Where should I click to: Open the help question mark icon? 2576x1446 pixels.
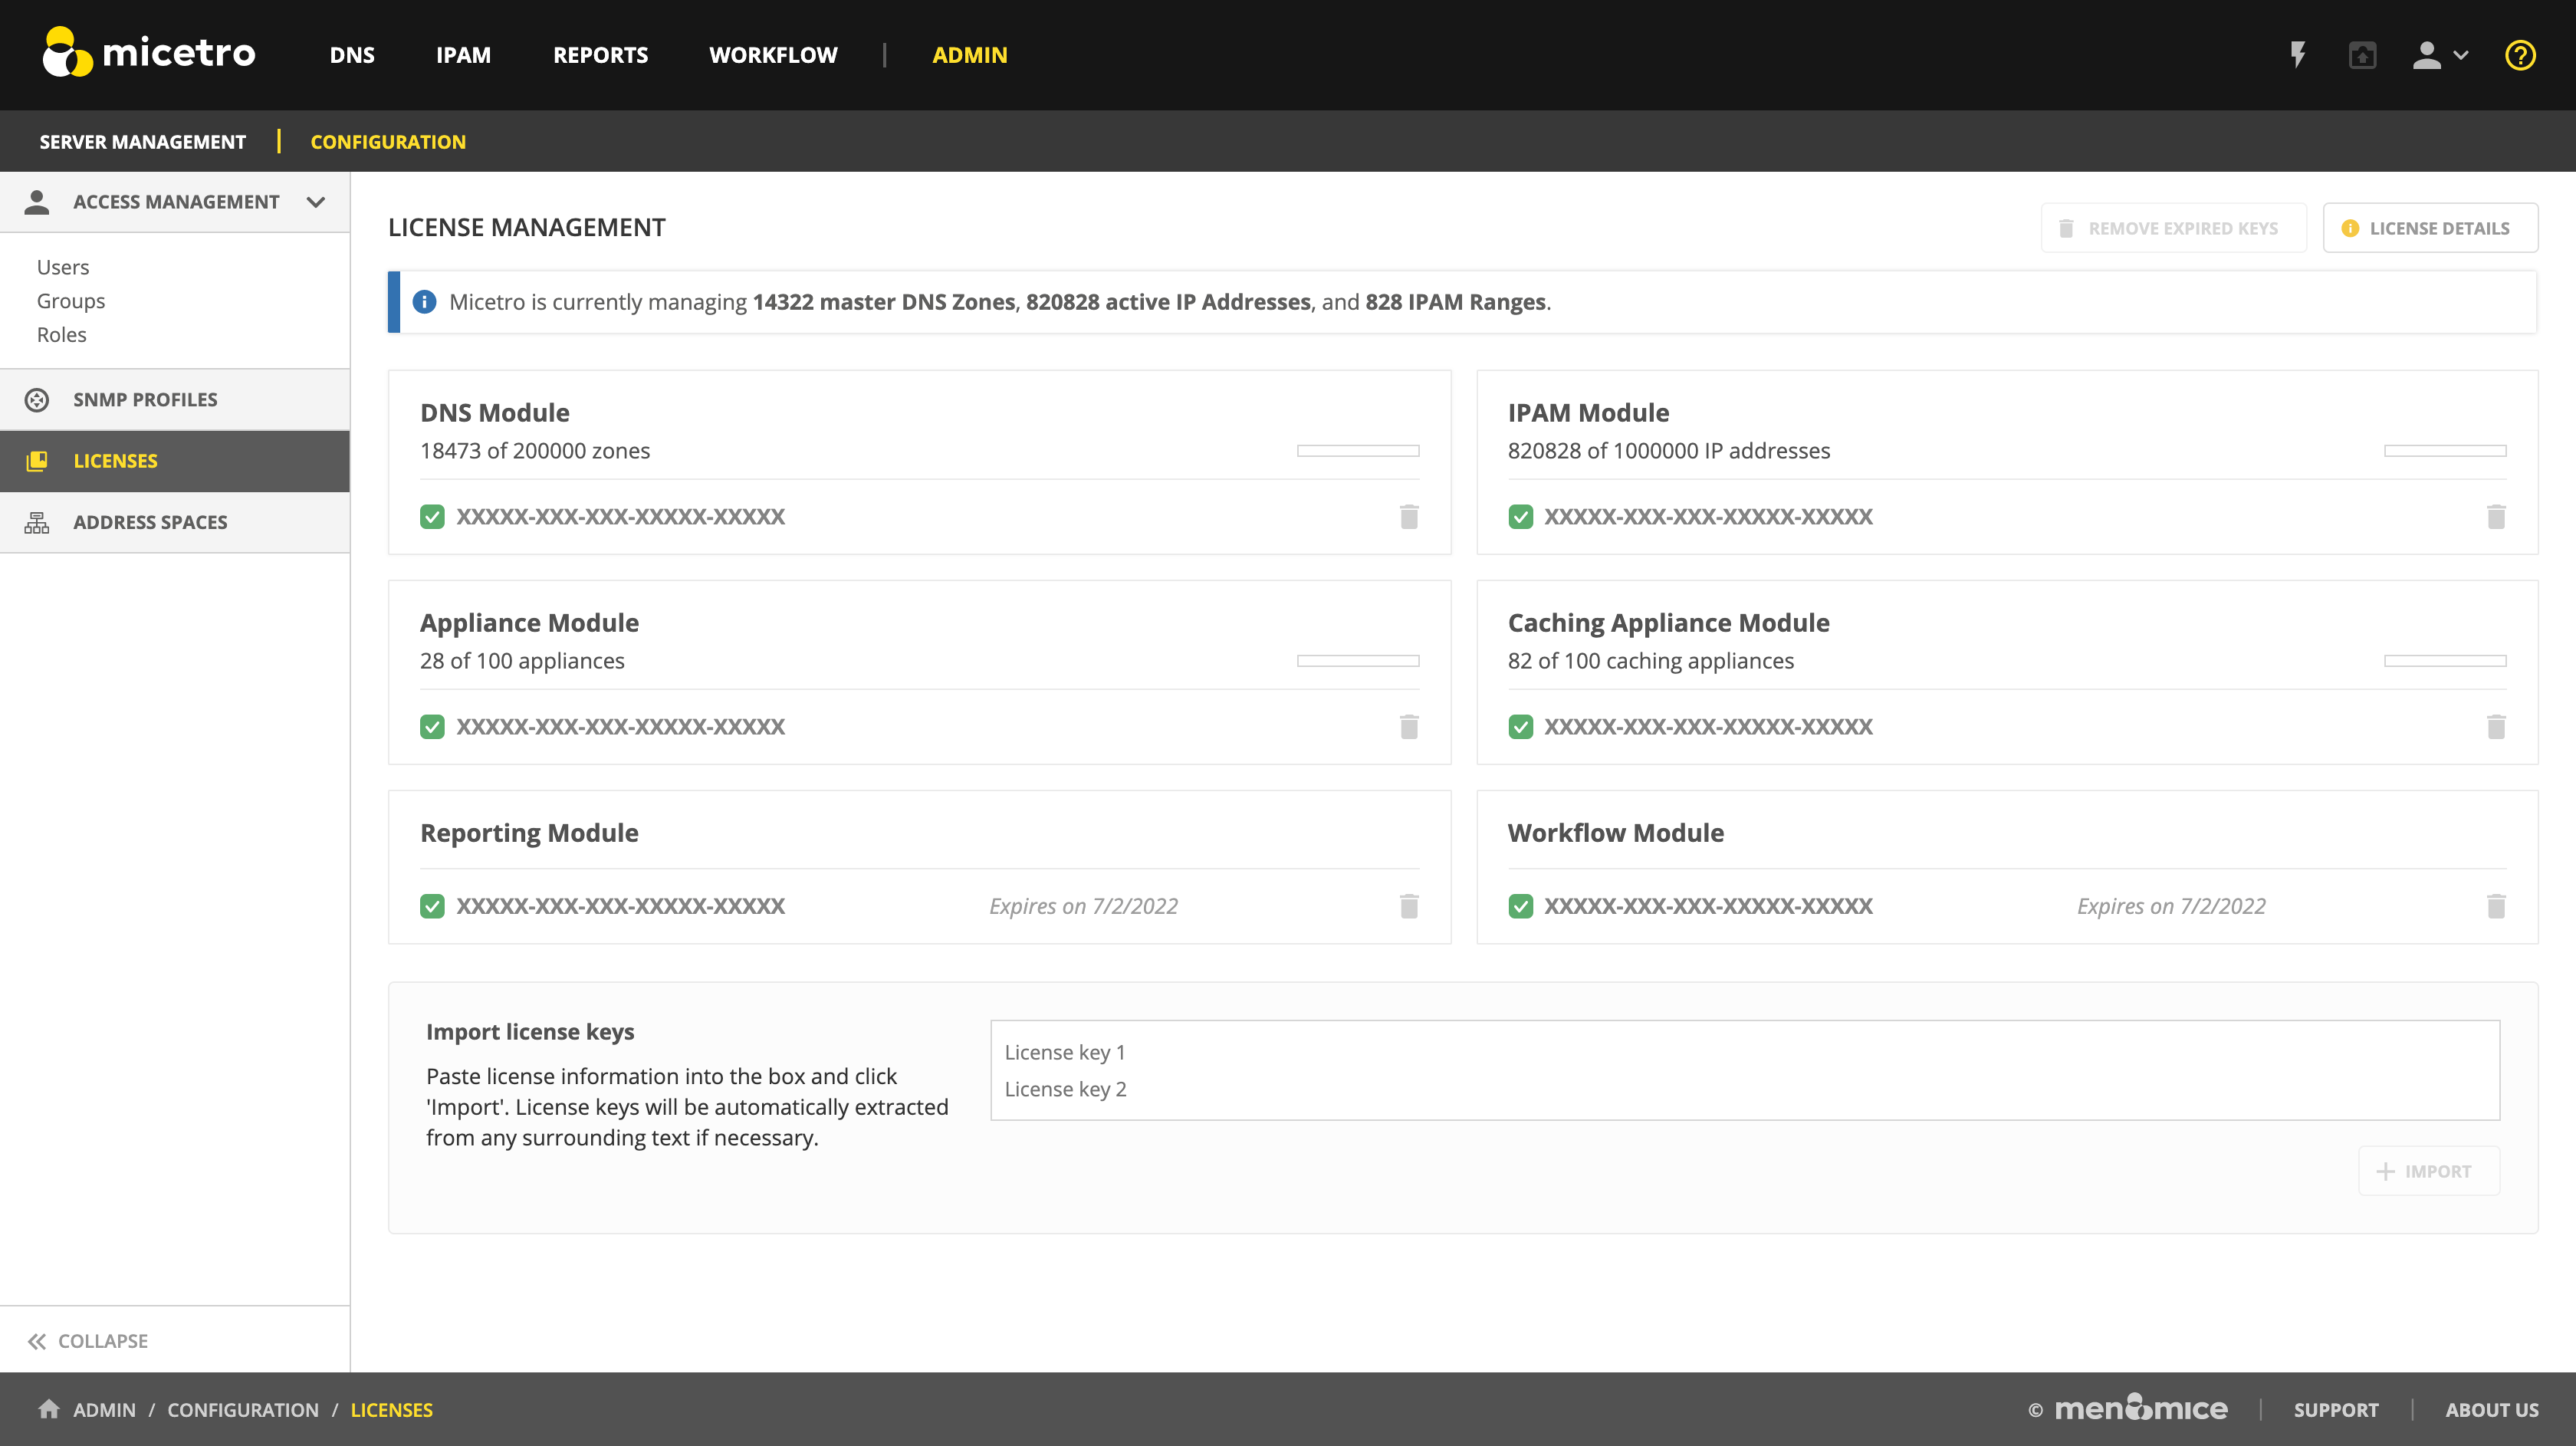(x=2520, y=55)
